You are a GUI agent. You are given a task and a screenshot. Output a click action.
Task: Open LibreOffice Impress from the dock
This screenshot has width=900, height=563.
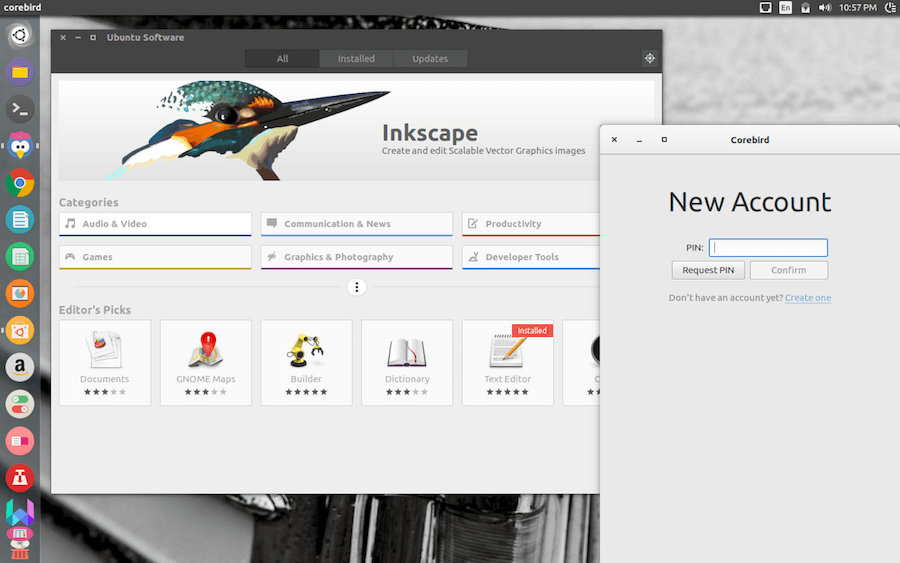20,294
